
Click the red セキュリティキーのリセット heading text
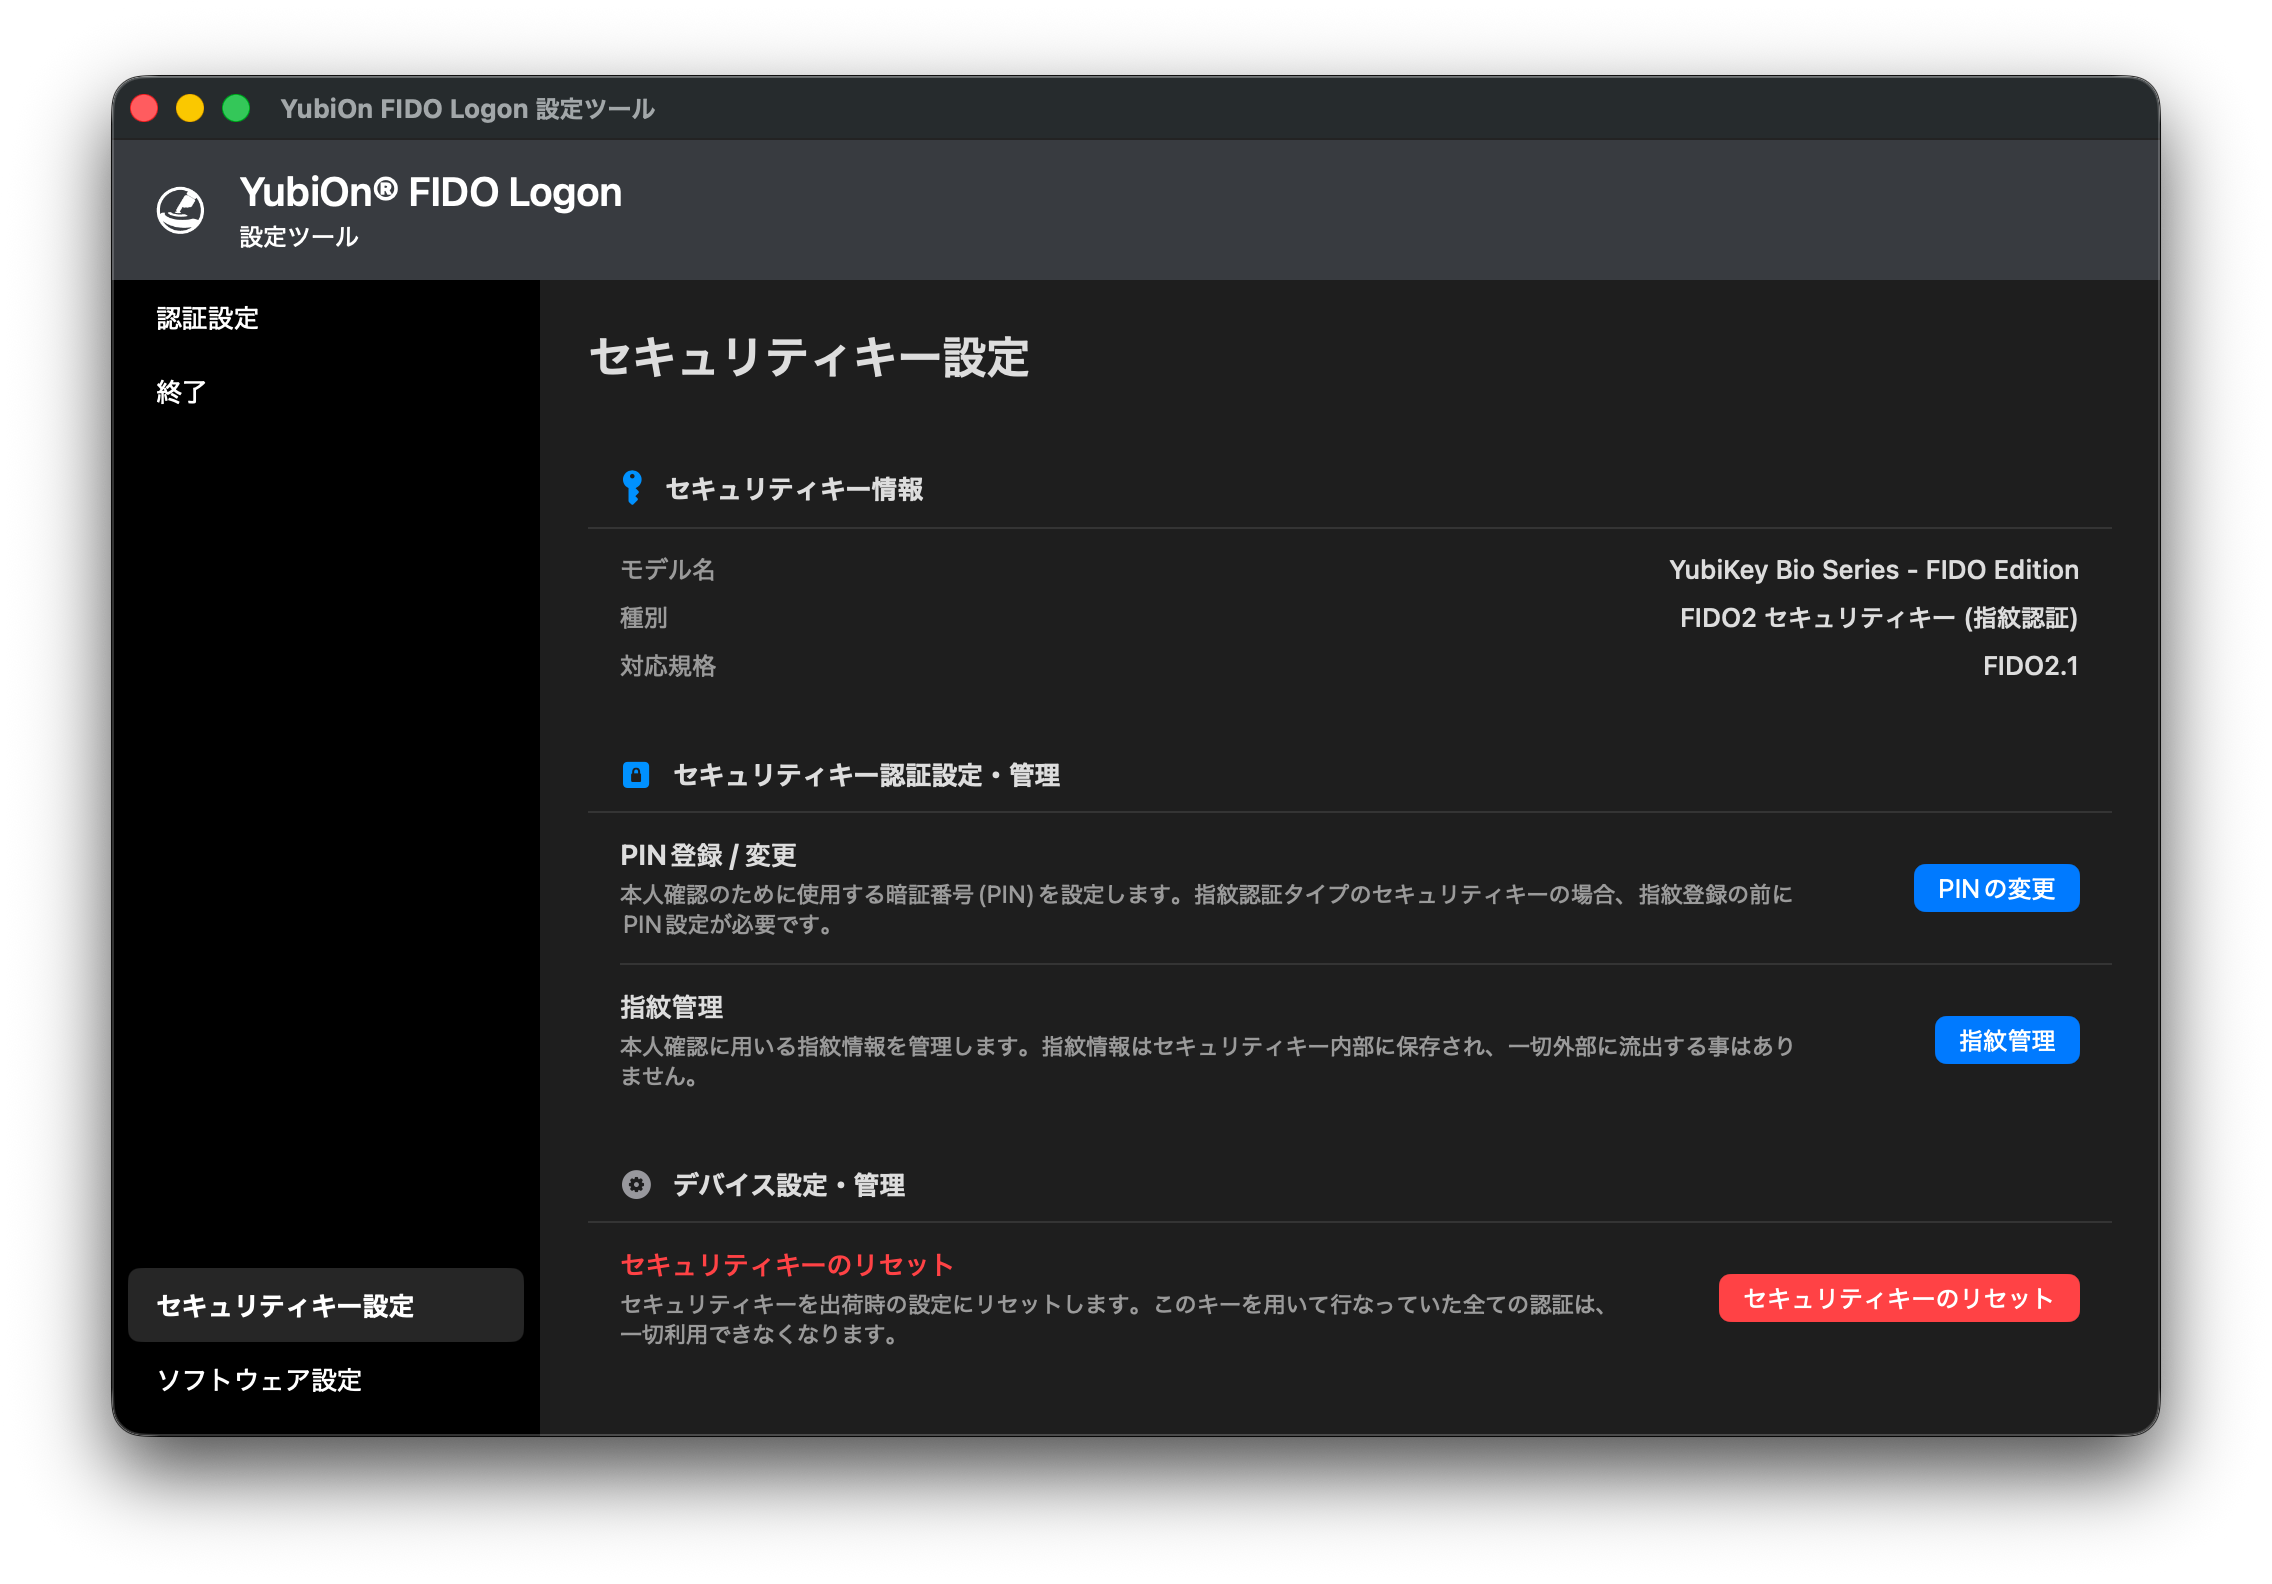click(787, 1265)
